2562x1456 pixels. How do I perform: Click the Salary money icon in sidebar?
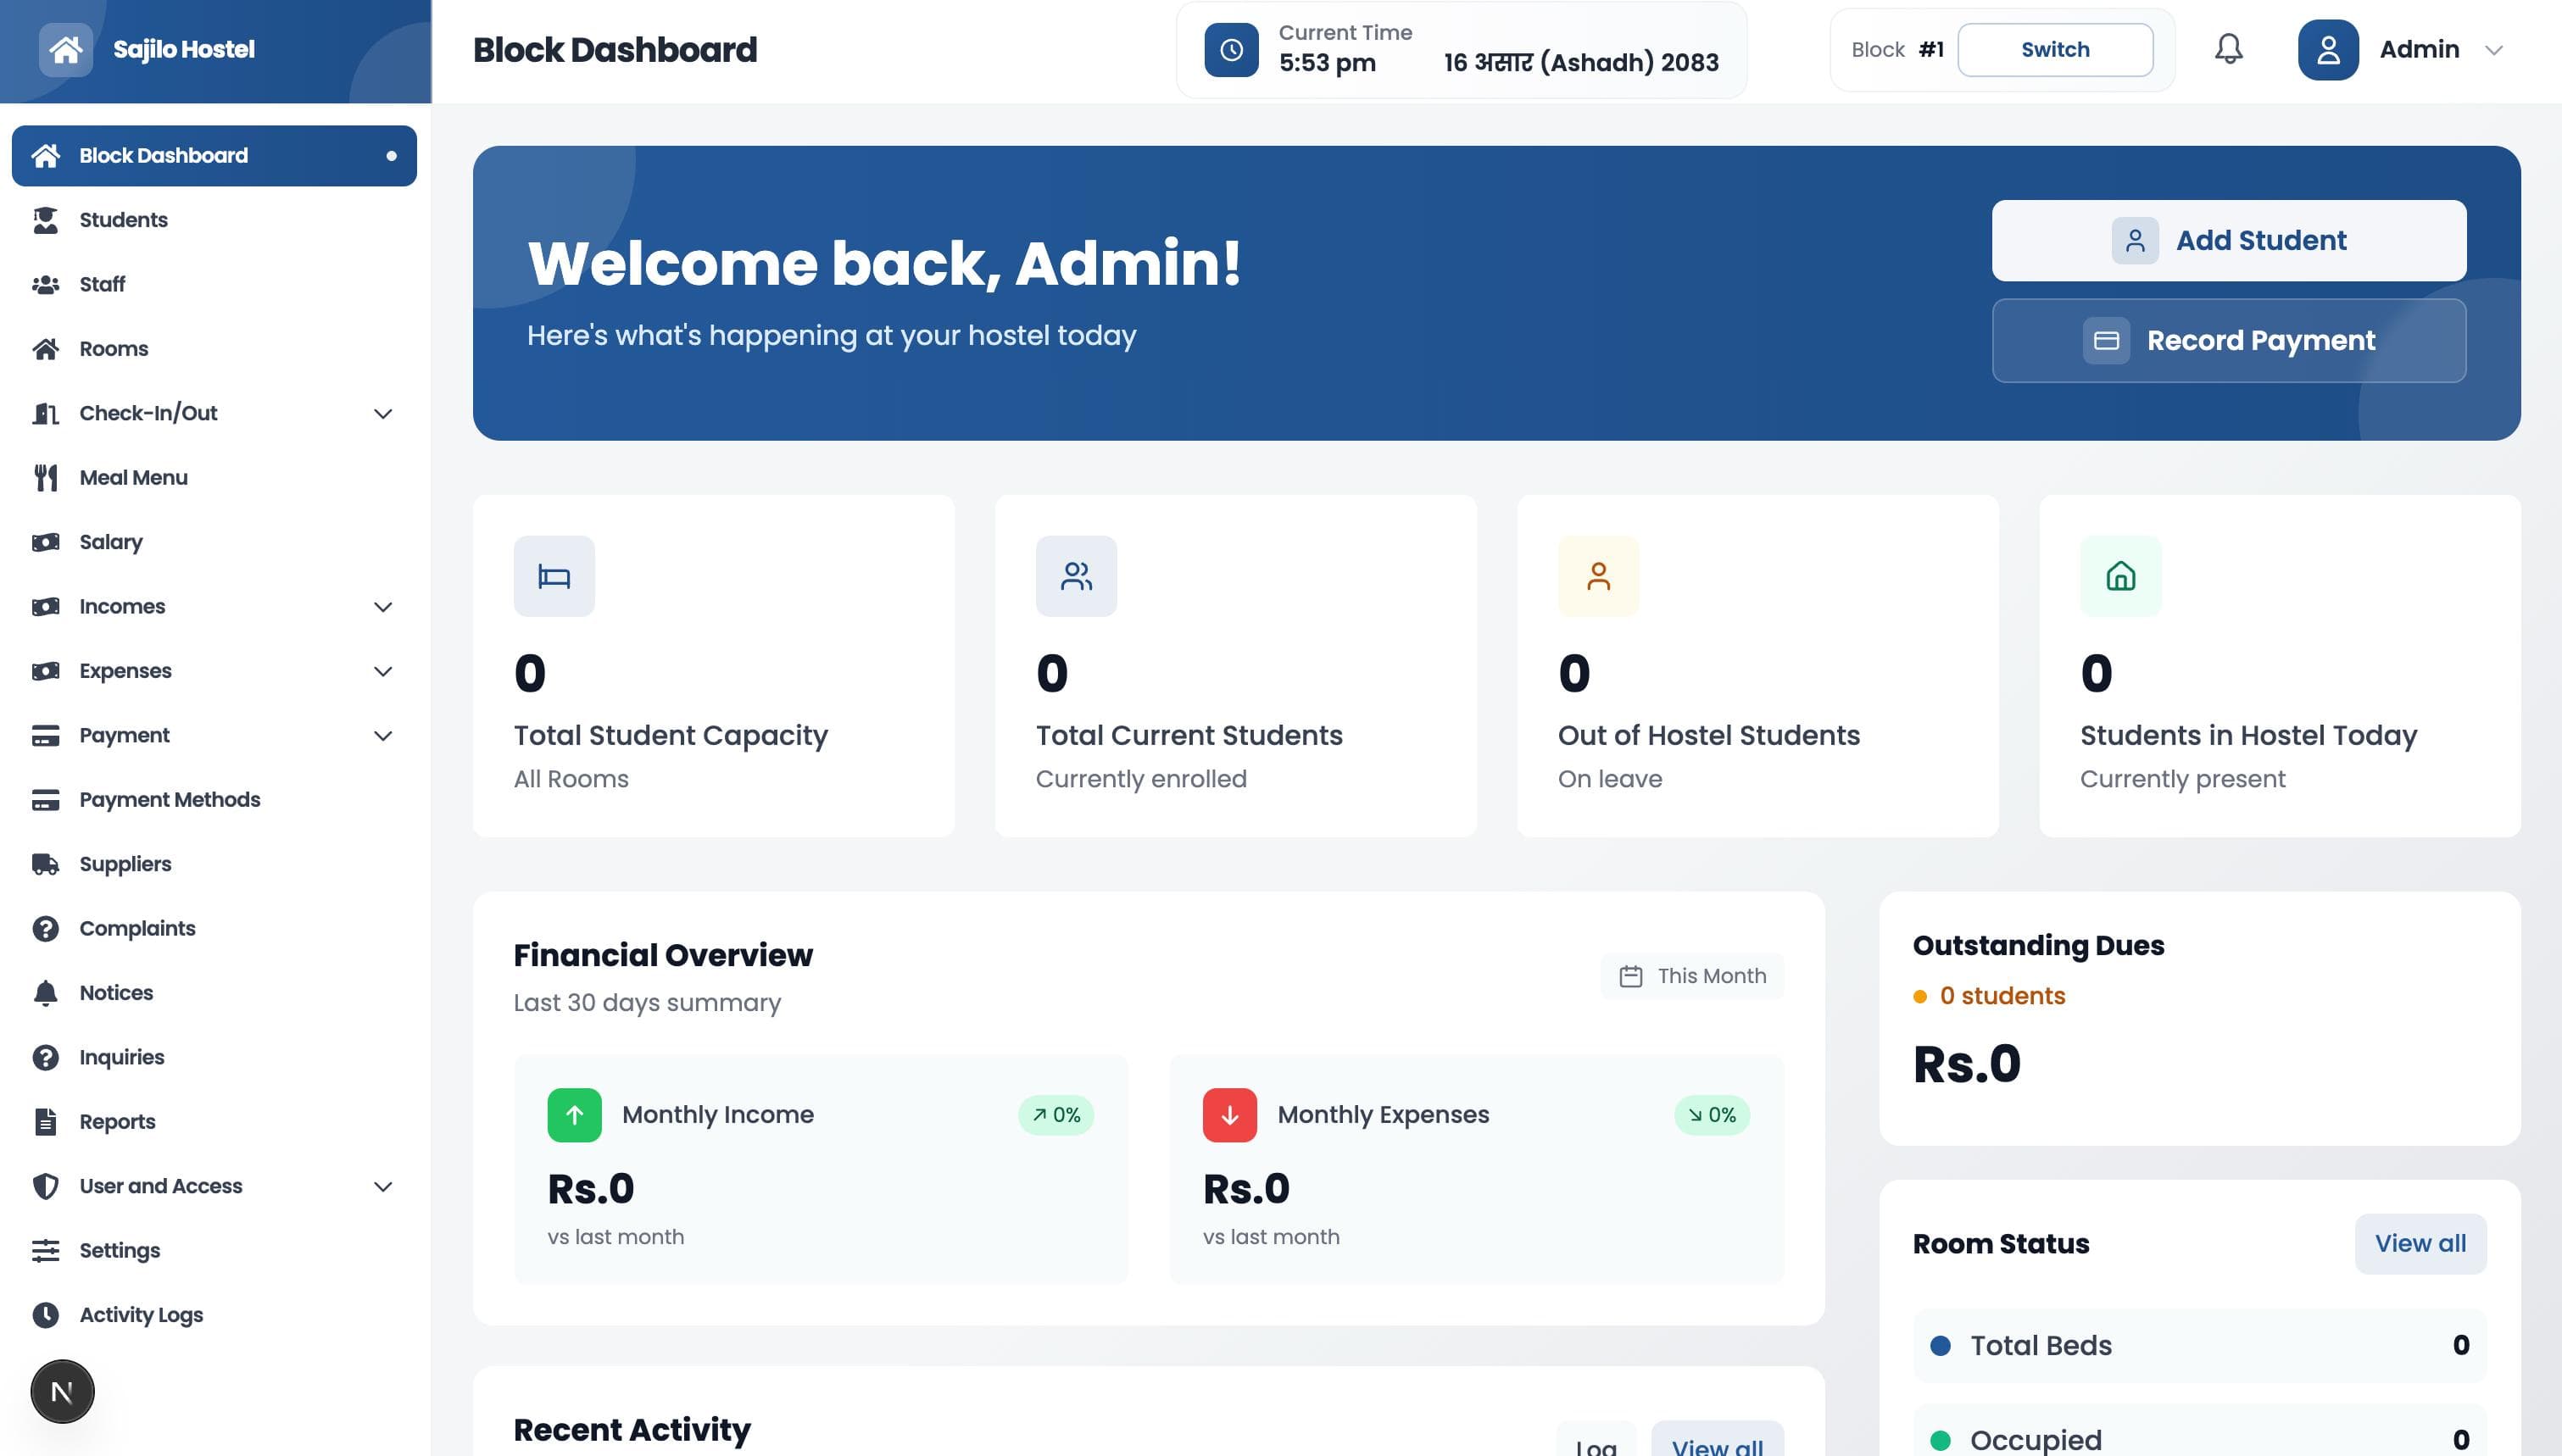pyautogui.click(x=45, y=542)
